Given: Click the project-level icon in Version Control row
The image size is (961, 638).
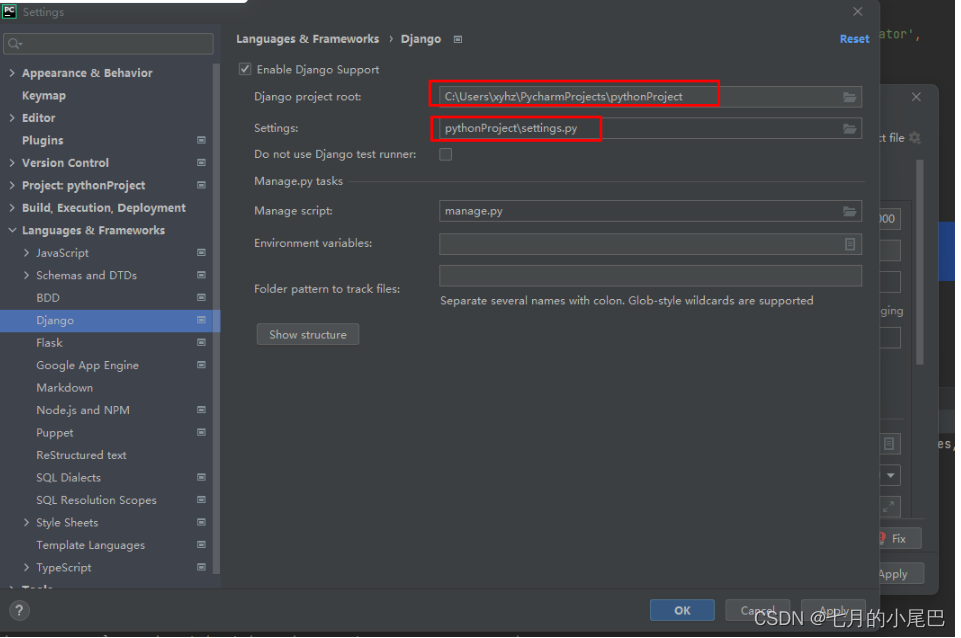Looking at the screenshot, I should (201, 162).
